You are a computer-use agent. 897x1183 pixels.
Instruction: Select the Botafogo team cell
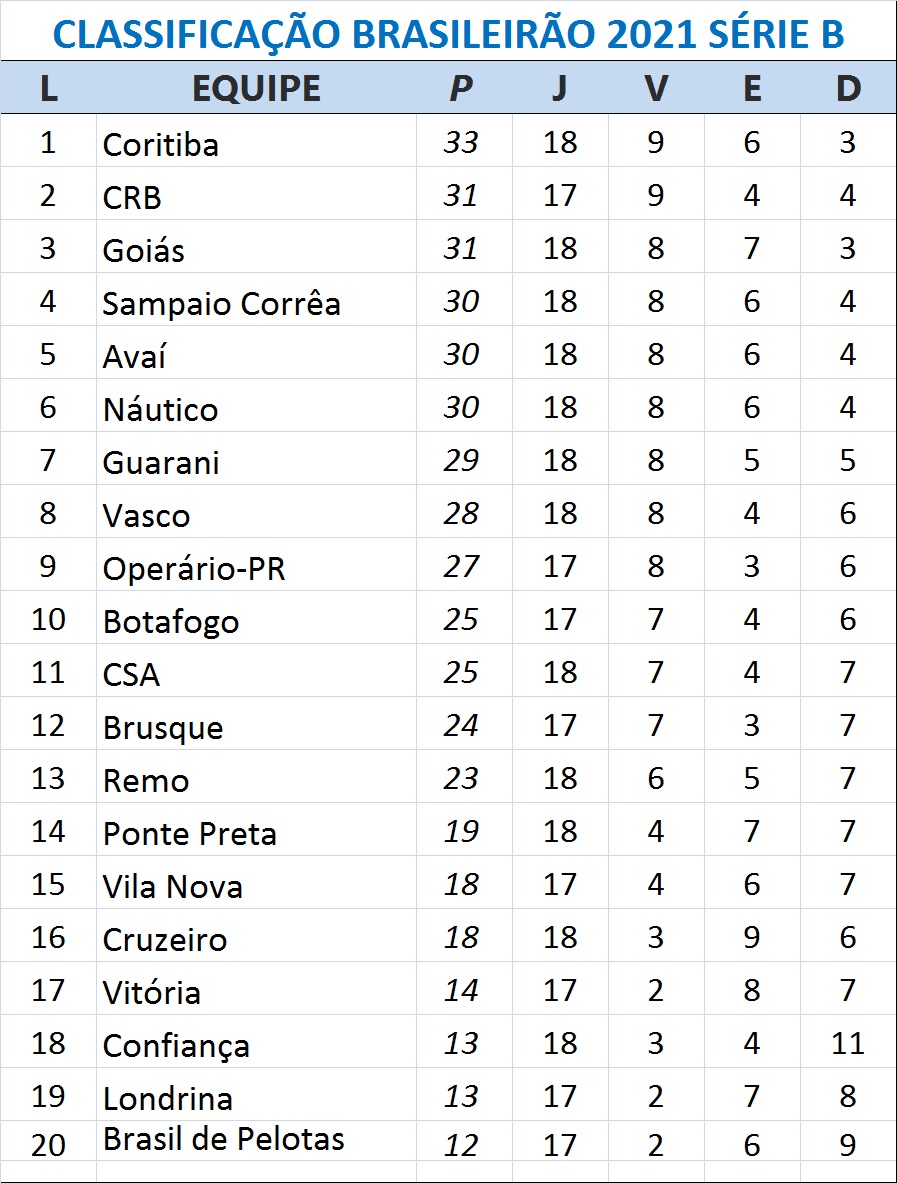tap(171, 622)
